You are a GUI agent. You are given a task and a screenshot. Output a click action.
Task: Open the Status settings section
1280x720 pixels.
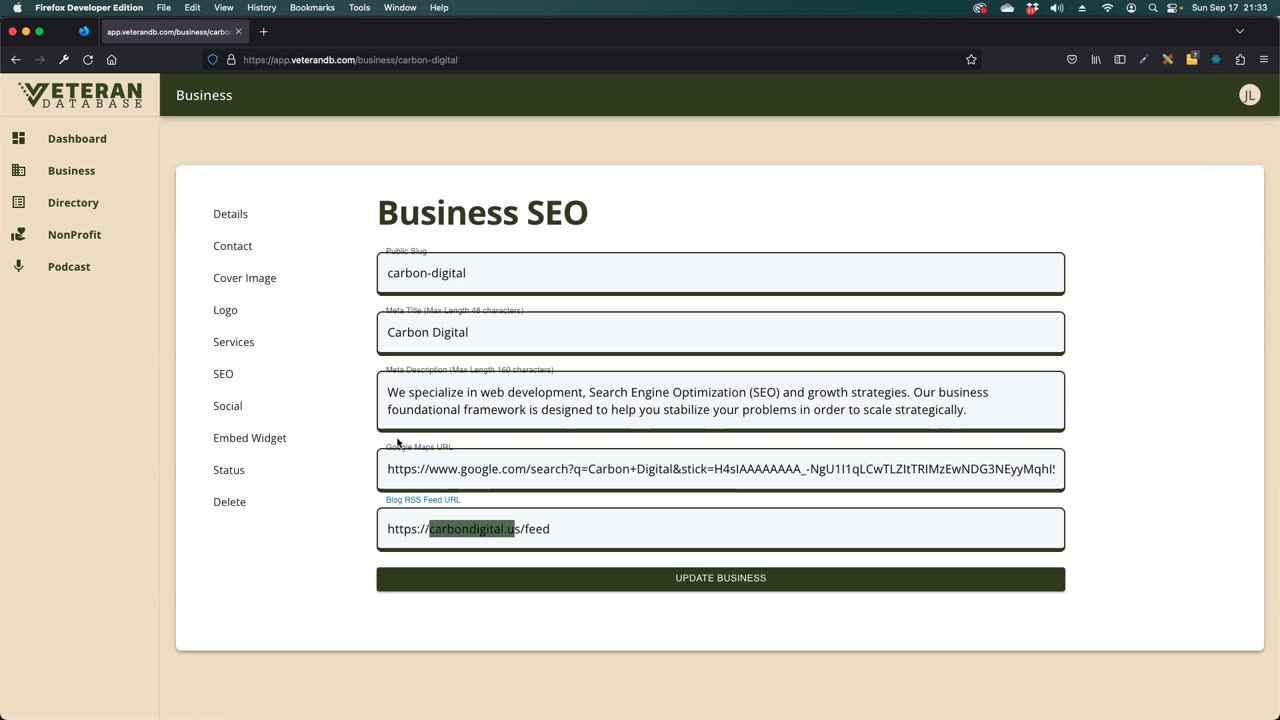pos(228,470)
